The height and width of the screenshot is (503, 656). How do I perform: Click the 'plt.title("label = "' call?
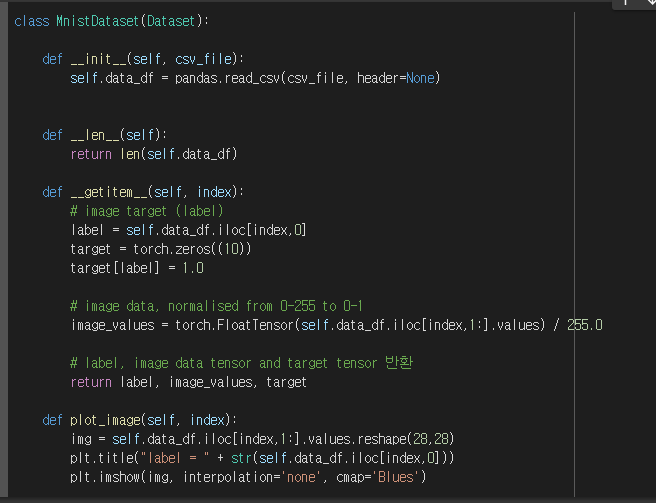tap(140, 458)
